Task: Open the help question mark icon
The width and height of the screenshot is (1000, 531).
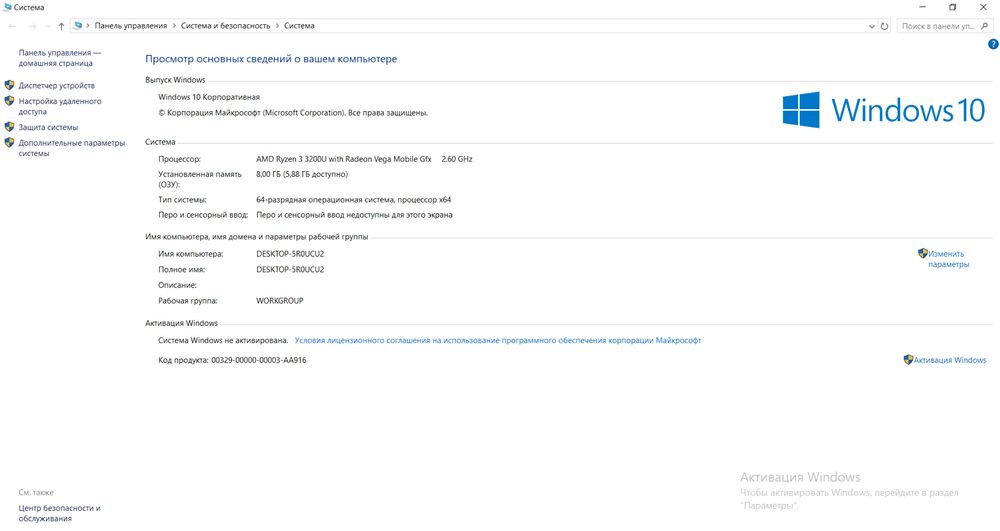Action: 993,44
